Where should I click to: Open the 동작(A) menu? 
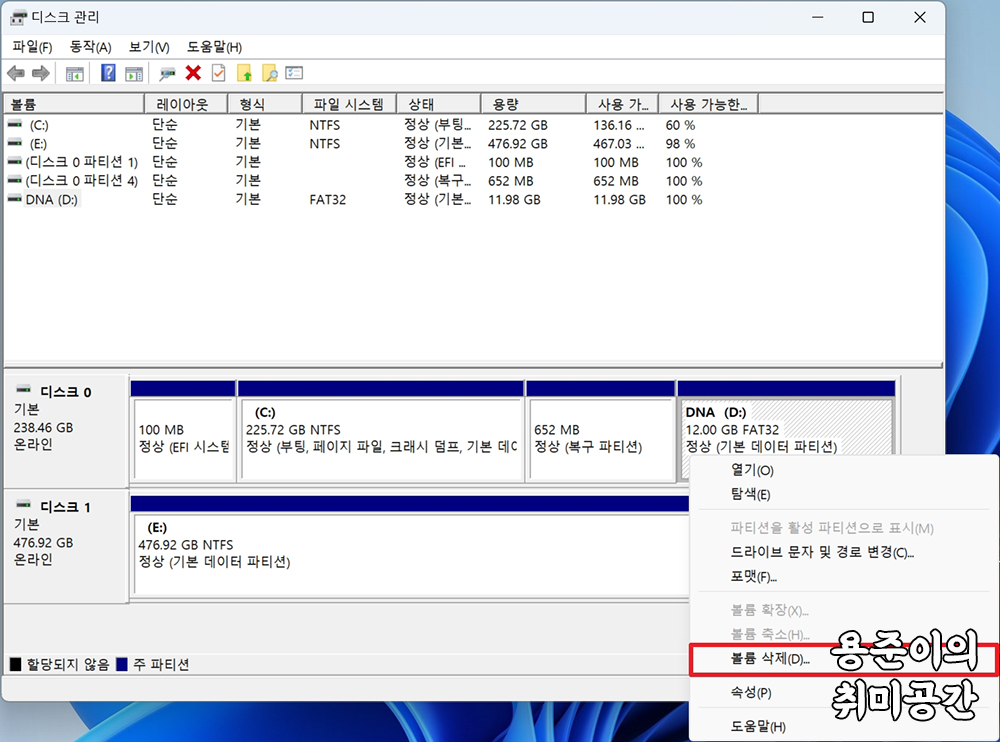pos(90,47)
